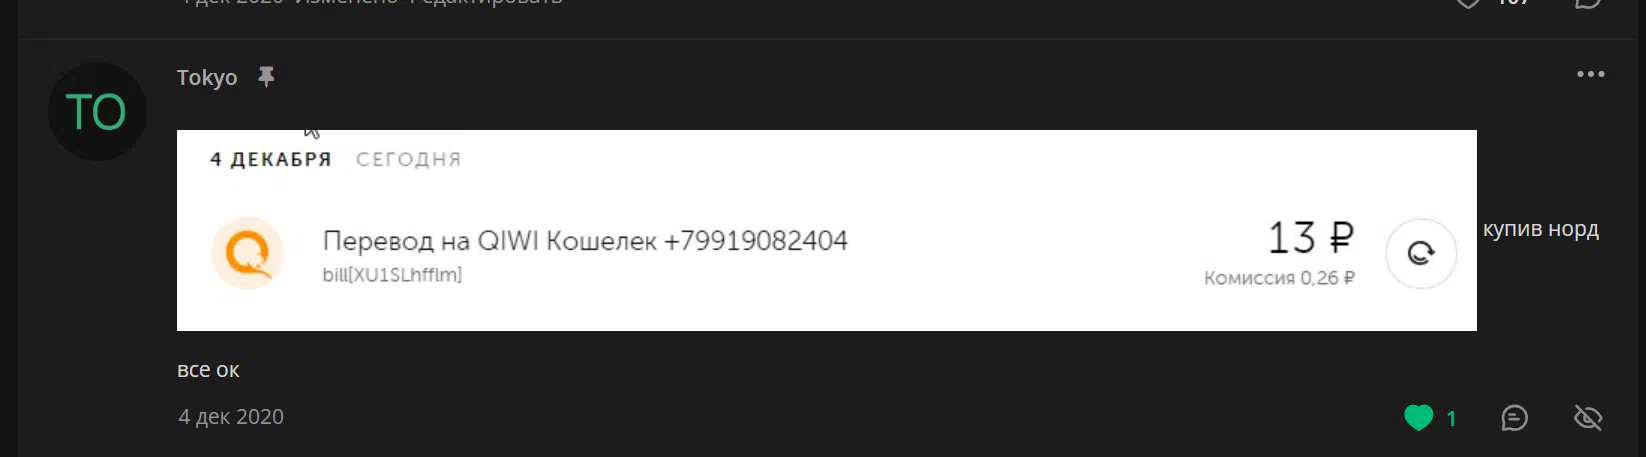Image resolution: width=1646 pixels, height=457 pixels.
Task: Click the comment icon in the top post
Action: tap(1588, 3)
